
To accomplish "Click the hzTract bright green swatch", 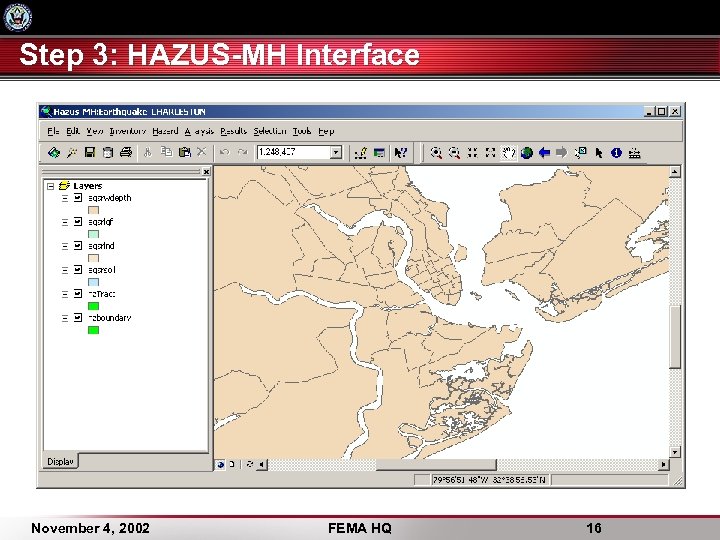I will 94,306.
